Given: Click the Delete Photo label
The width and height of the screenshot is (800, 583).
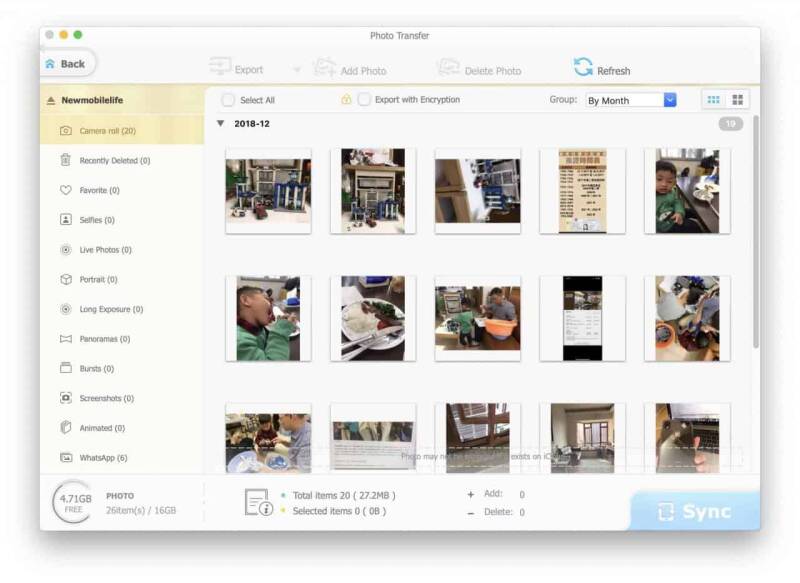Looking at the screenshot, I should tap(493, 71).
